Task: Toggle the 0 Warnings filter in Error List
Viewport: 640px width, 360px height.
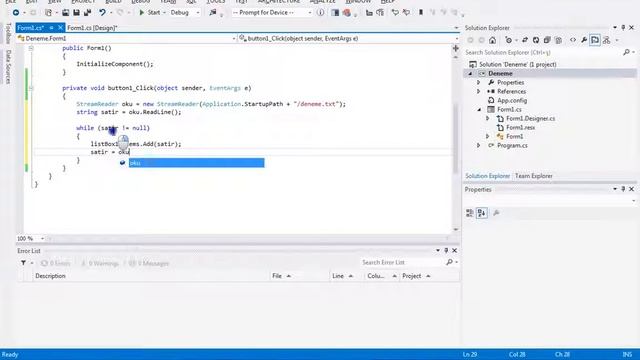Action: (100, 263)
